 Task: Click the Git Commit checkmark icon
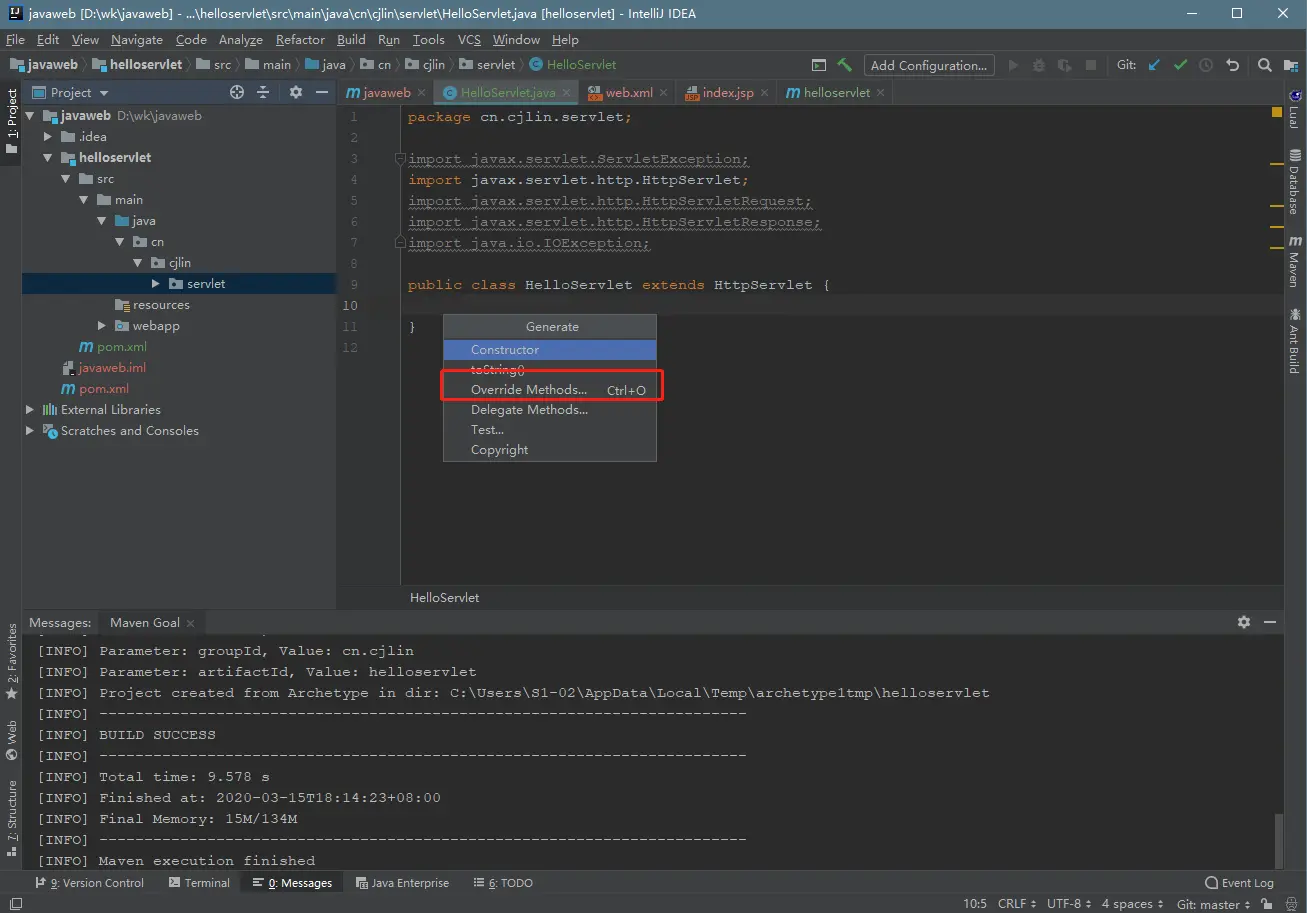coord(1180,65)
